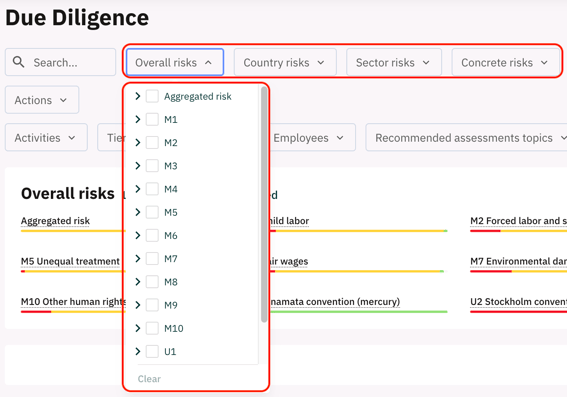Screen dimensions: 567x397
Task: Open the Actions dropdown menu
Action: click(42, 100)
